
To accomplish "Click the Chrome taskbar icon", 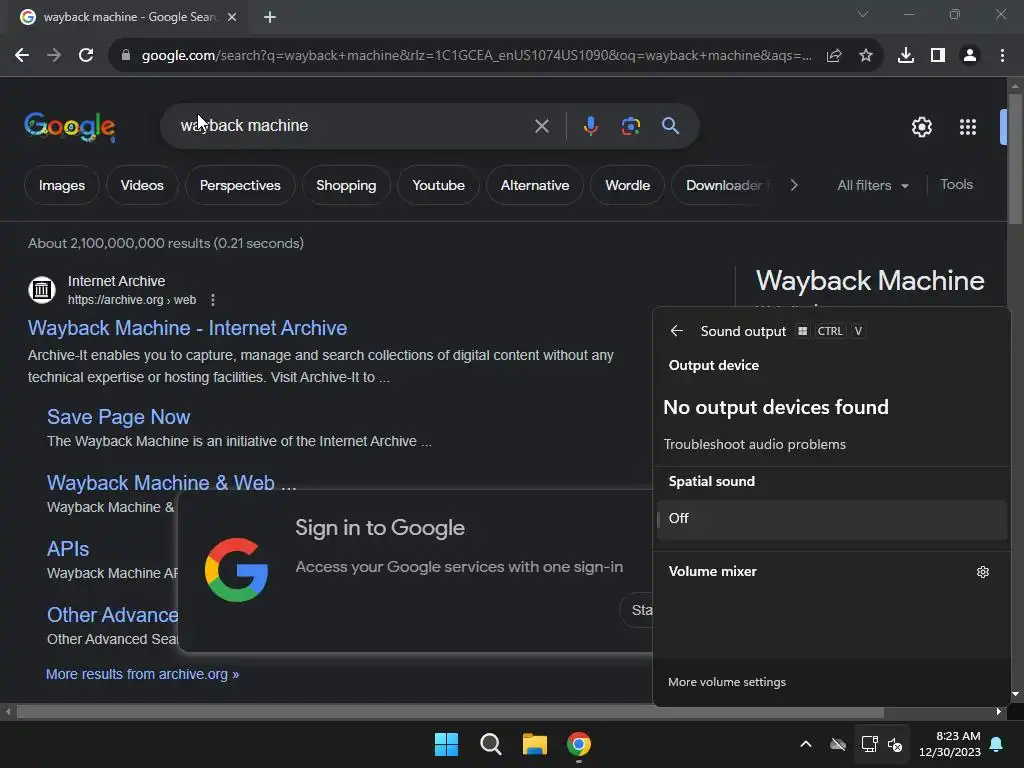I will [x=579, y=744].
